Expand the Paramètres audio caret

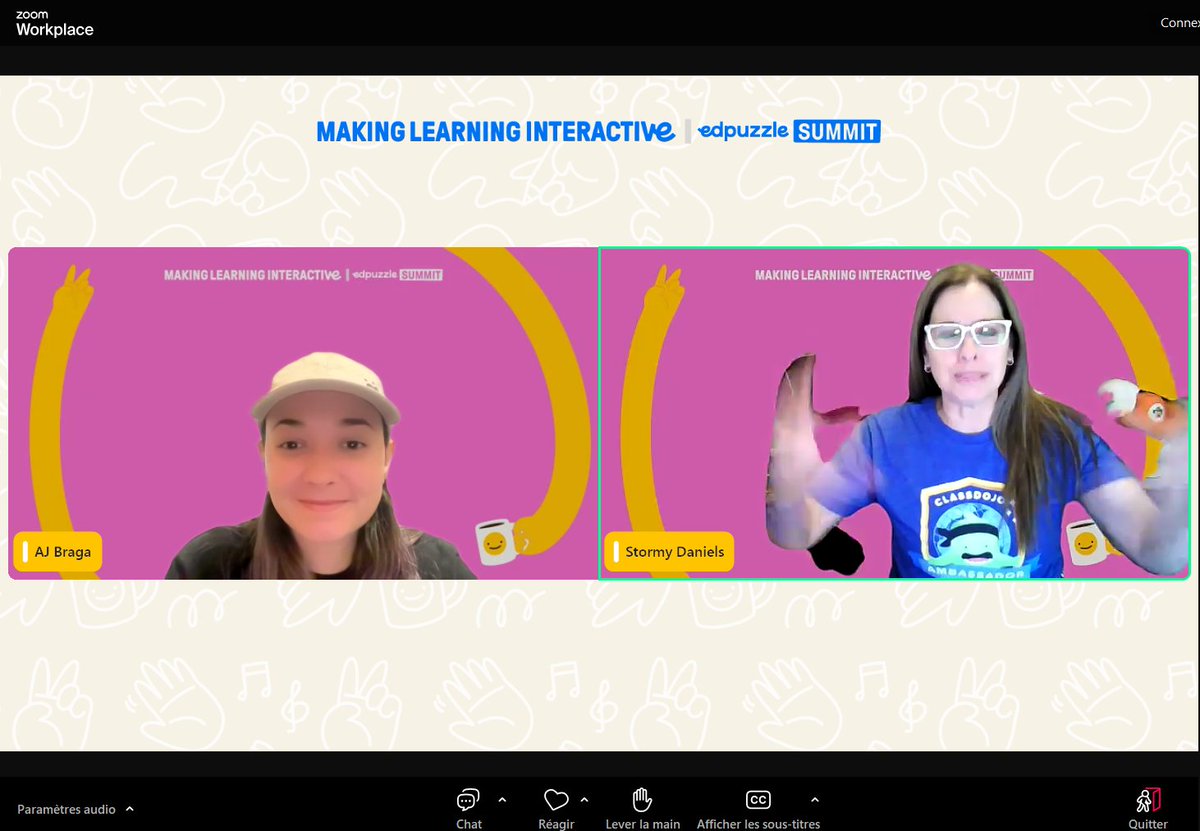130,809
